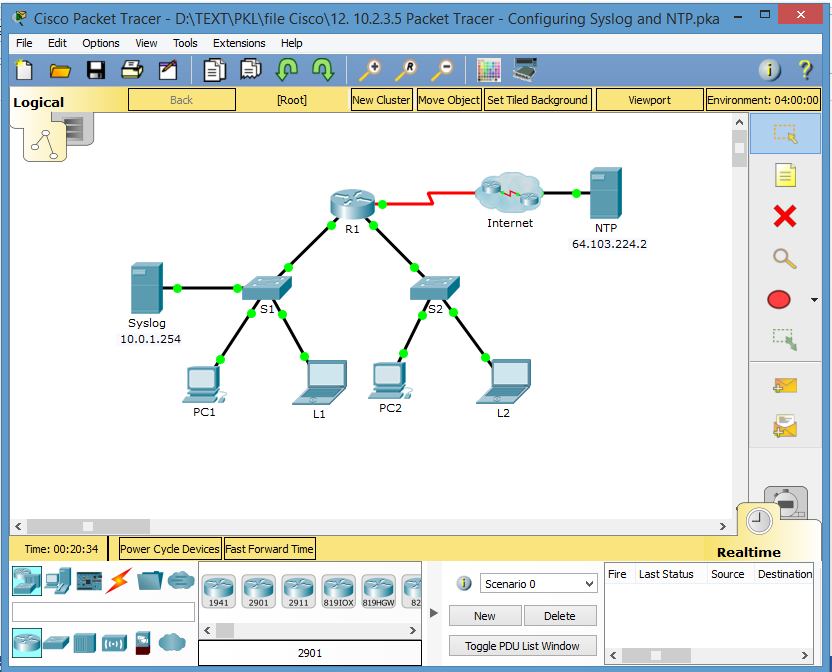Choose the red X Delete tool
This screenshot has width=832, height=672.
785,217
